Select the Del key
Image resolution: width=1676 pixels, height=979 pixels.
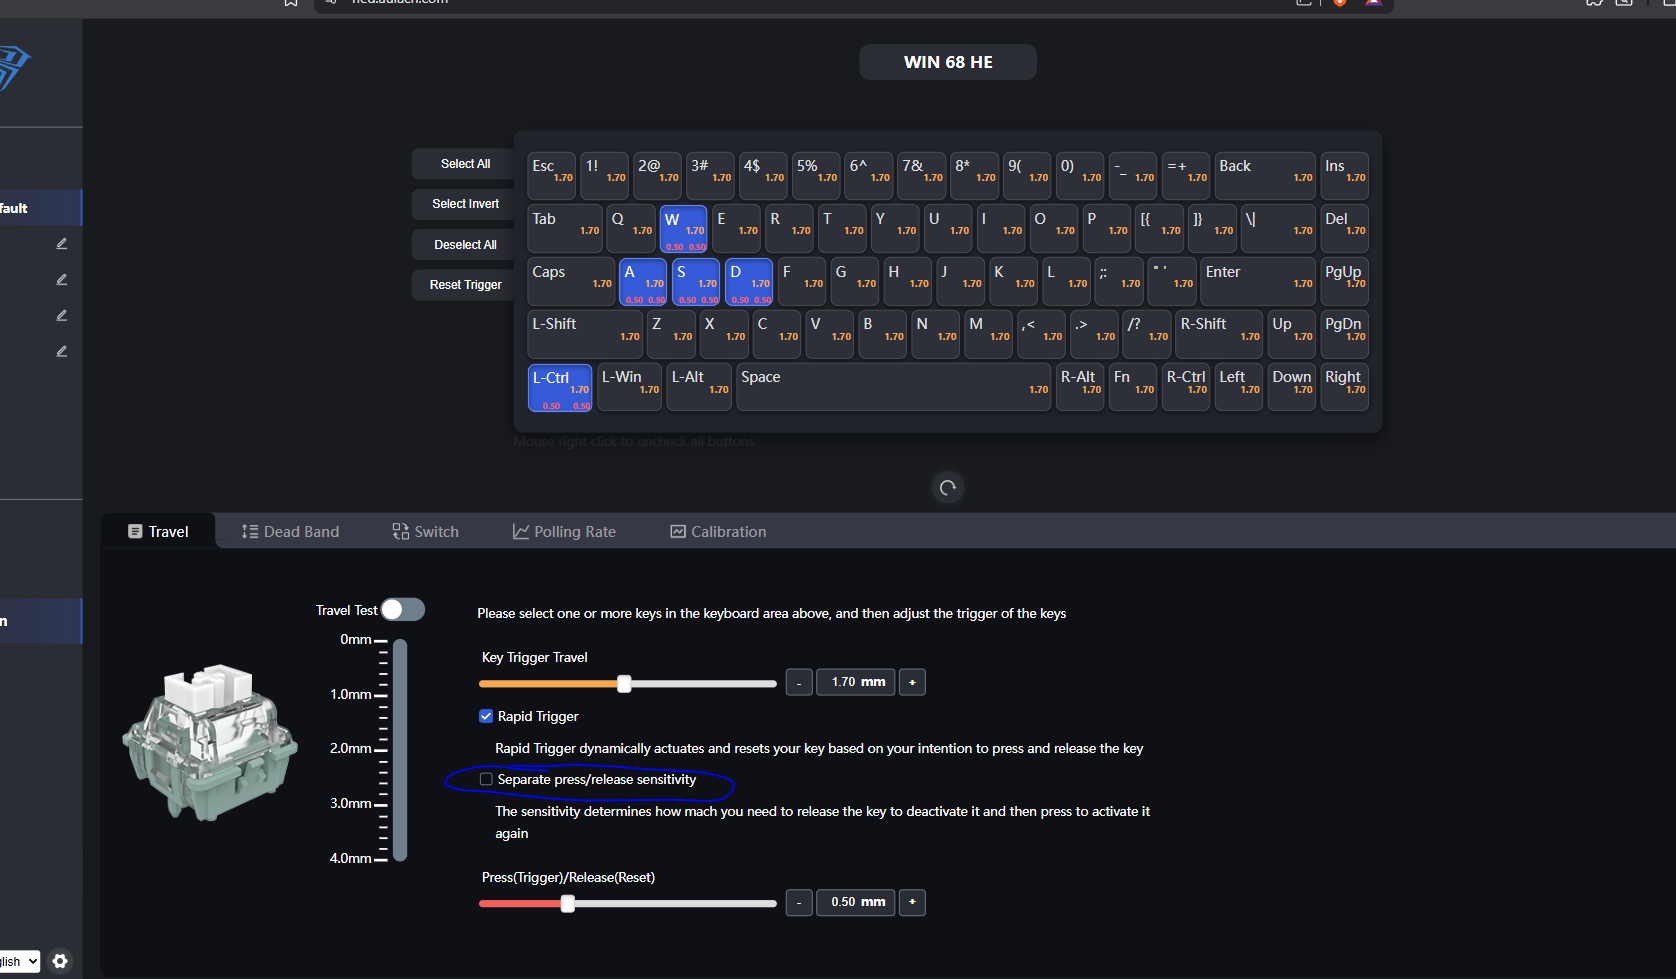pos(1345,229)
